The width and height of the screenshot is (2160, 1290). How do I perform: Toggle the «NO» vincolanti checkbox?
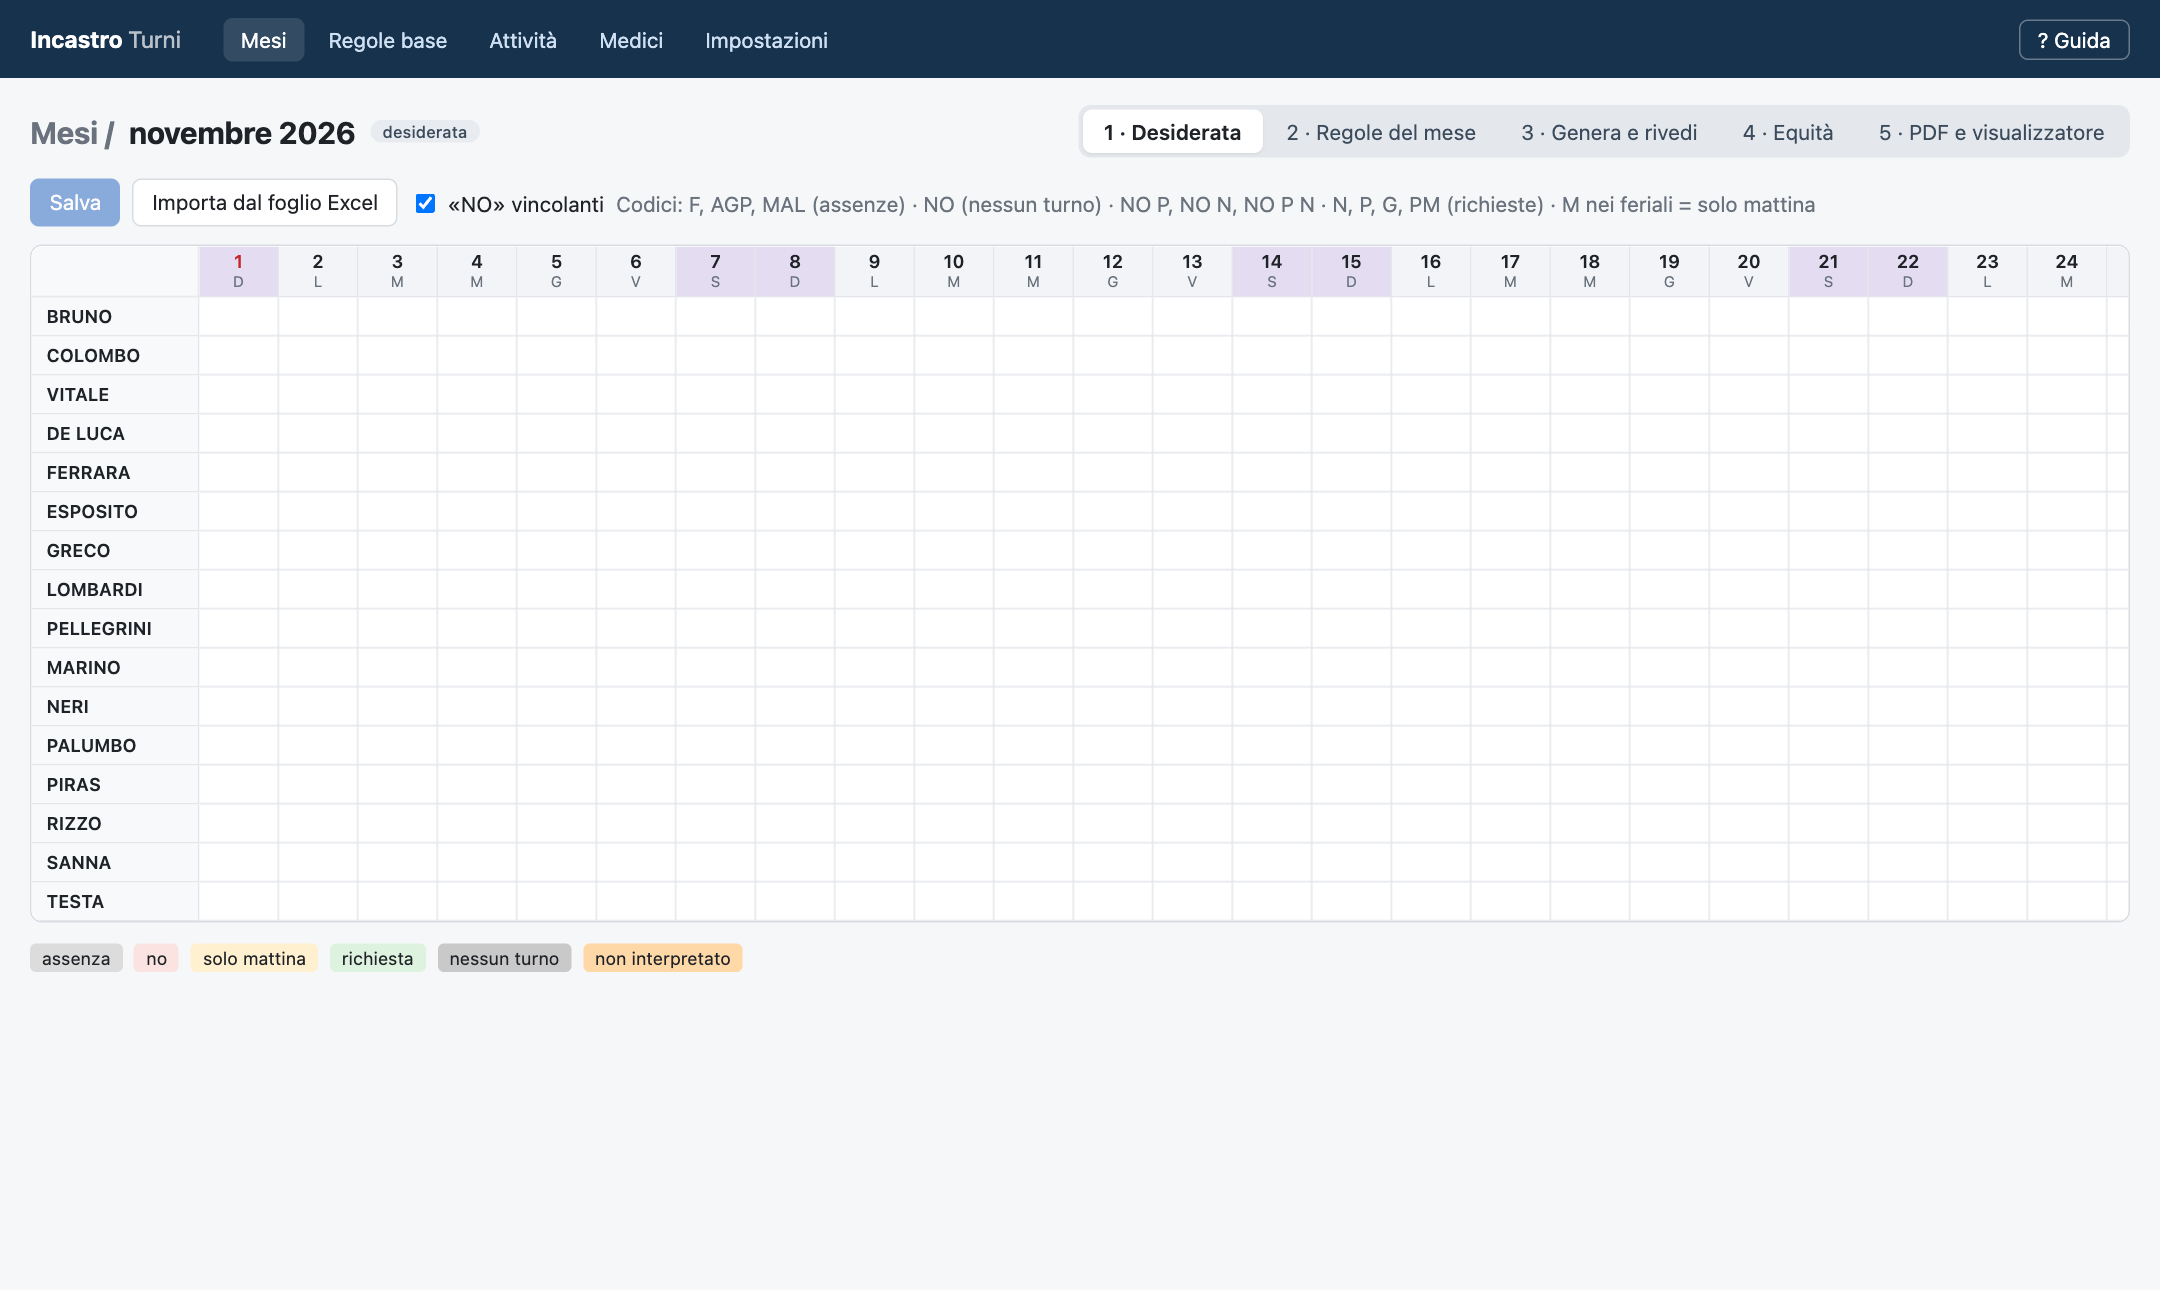(x=425, y=204)
